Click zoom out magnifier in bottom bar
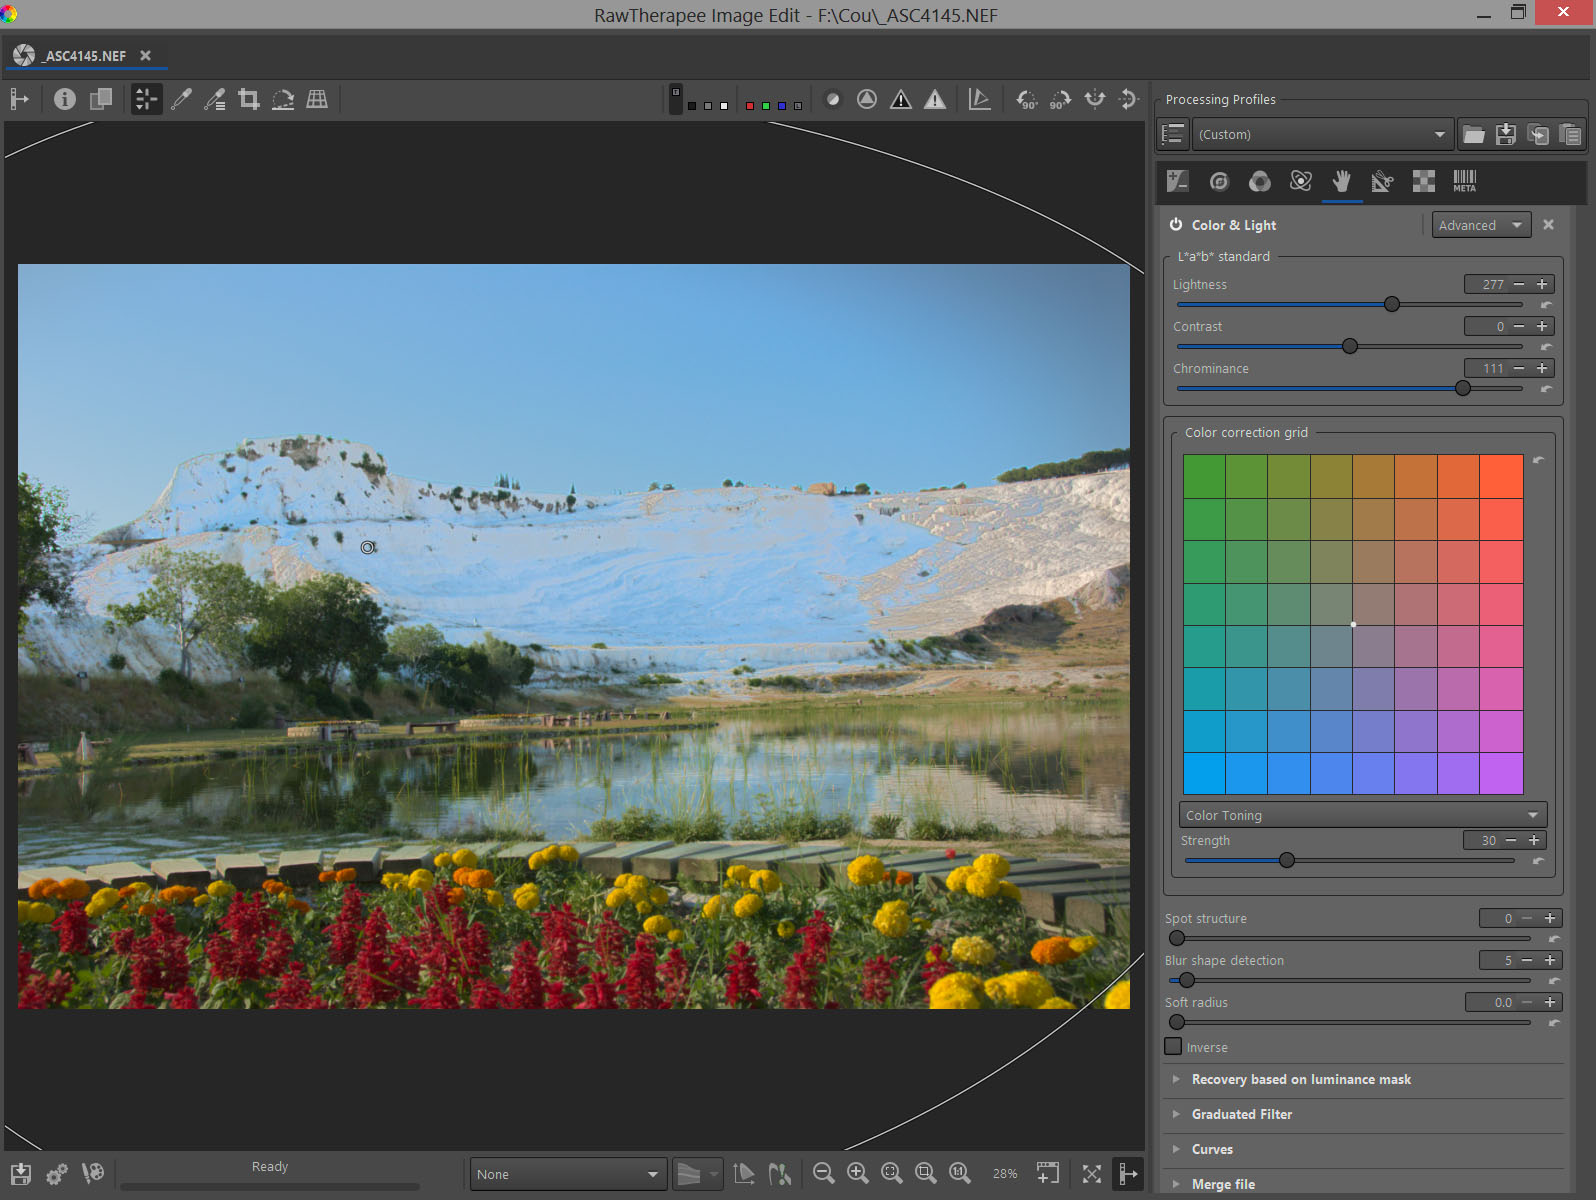 (823, 1173)
